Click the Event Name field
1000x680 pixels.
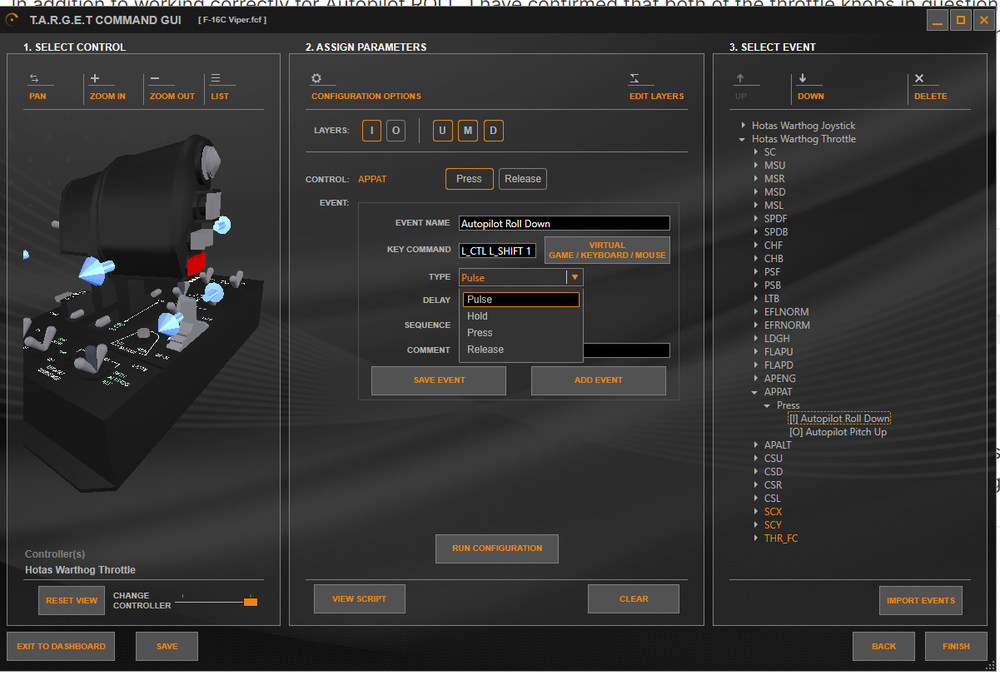point(564,224)
